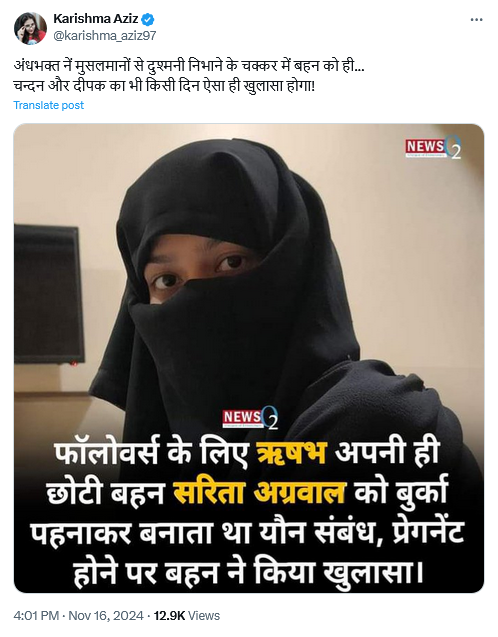Click the 4:01 PM timestamp
This screenshot has height=637, width=498.
pos(36,615)
